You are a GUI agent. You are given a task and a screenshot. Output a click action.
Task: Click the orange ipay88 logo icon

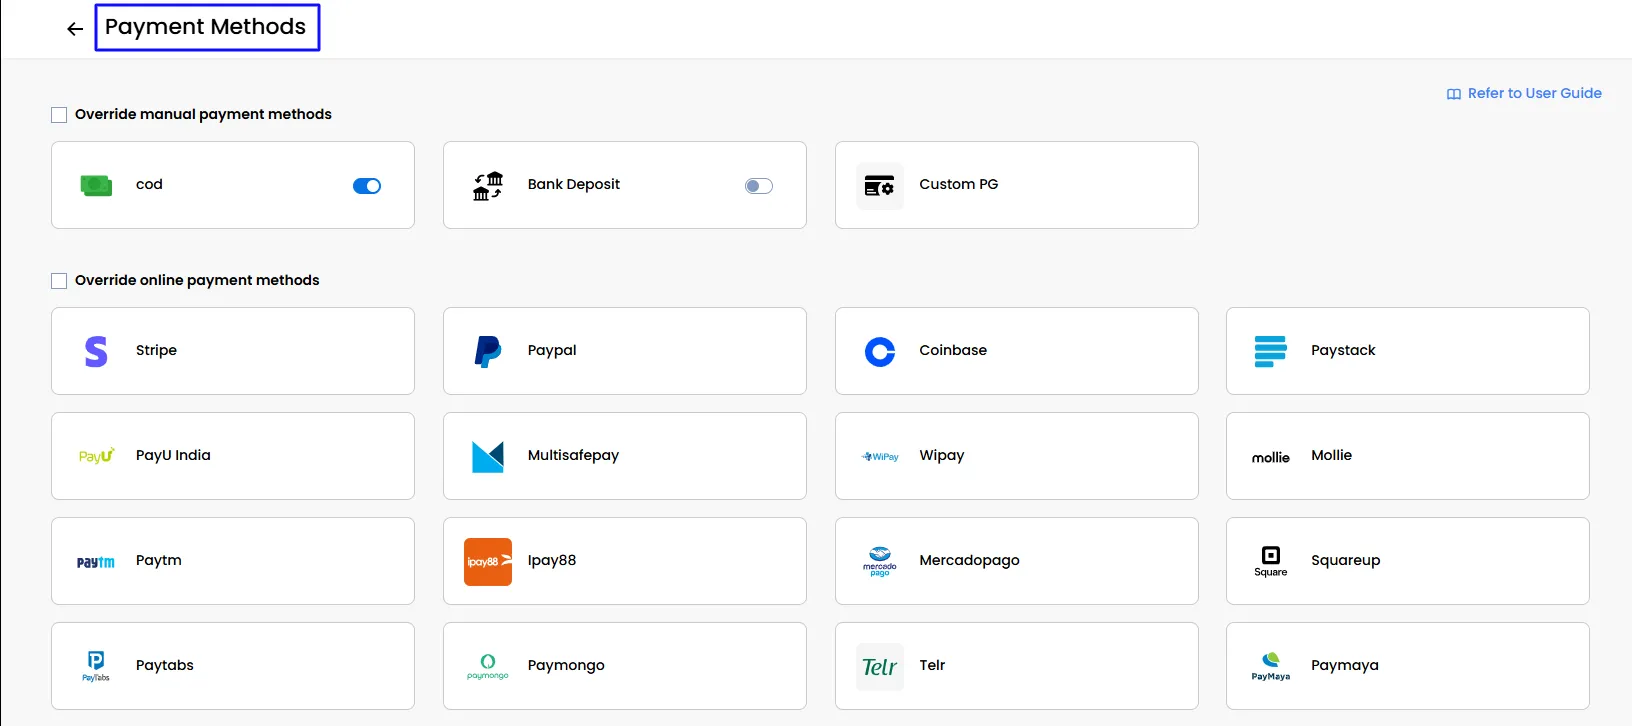[488, 562]
